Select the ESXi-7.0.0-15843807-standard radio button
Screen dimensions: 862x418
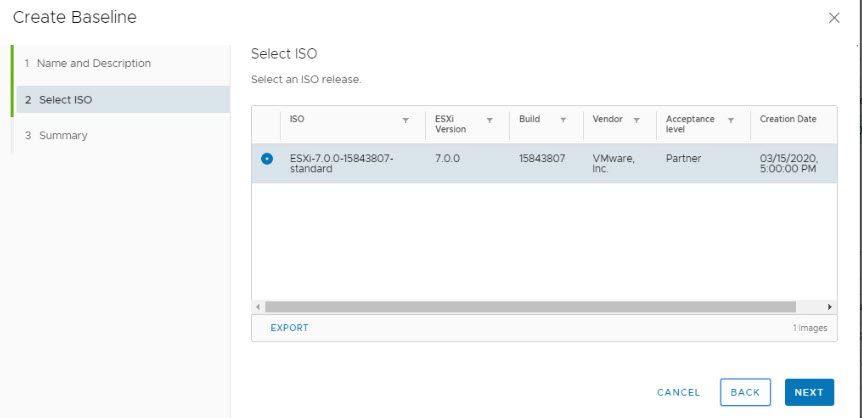tap(266, 158)
